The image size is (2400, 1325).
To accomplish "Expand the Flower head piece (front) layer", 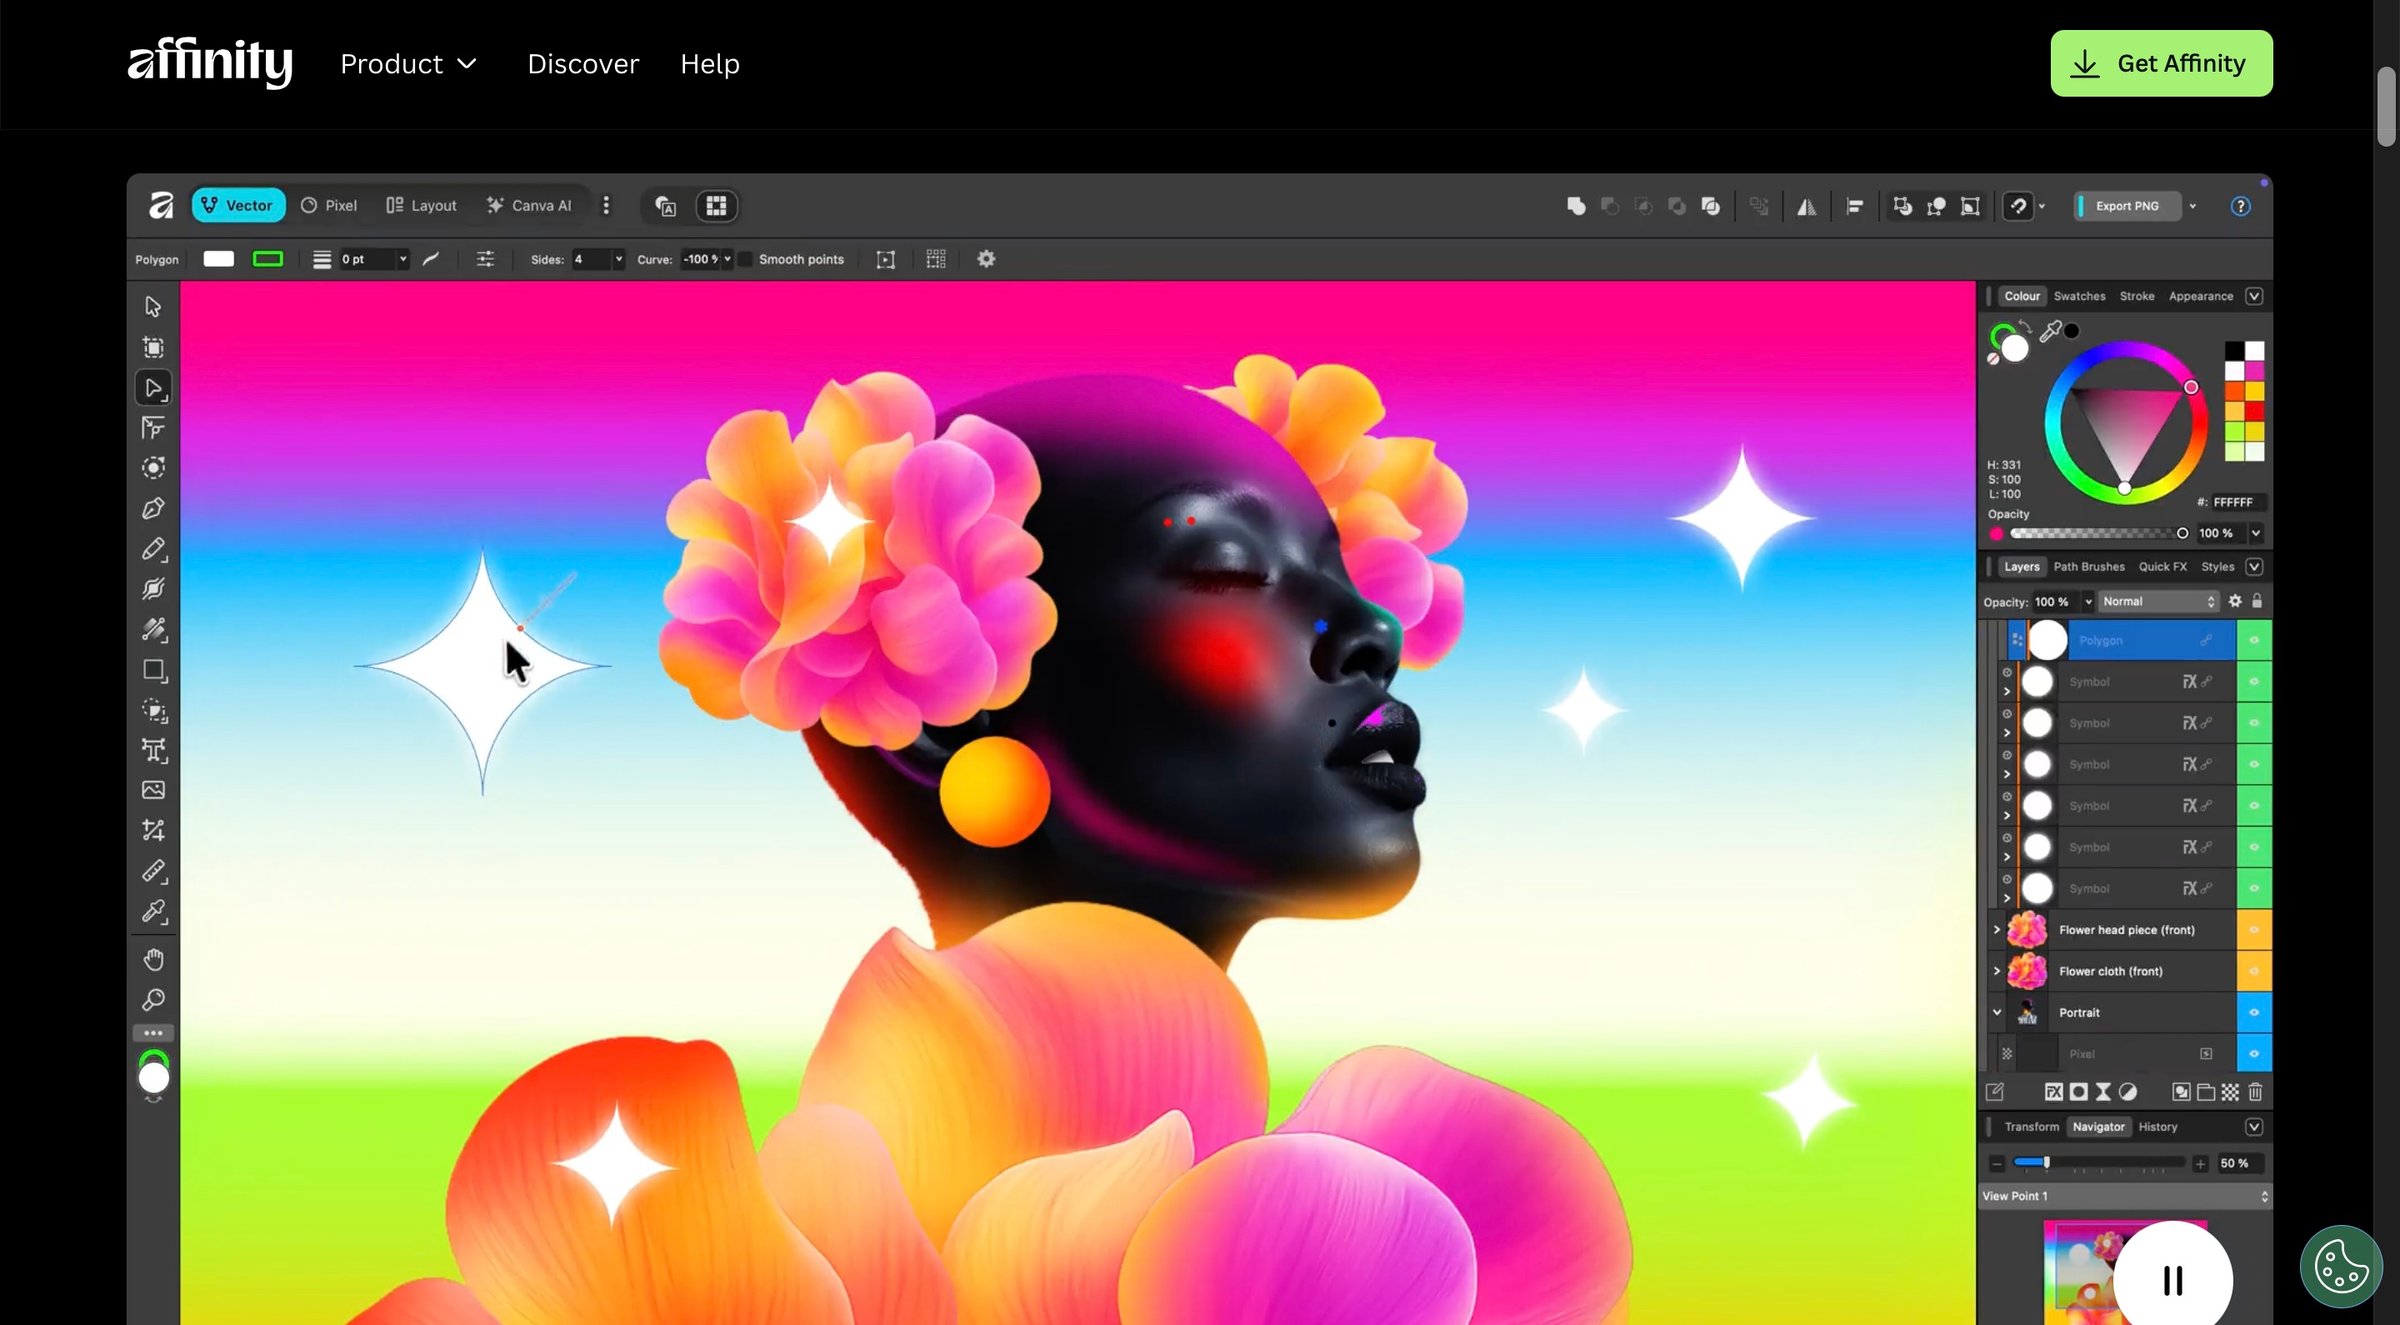I will (1997, 930).
